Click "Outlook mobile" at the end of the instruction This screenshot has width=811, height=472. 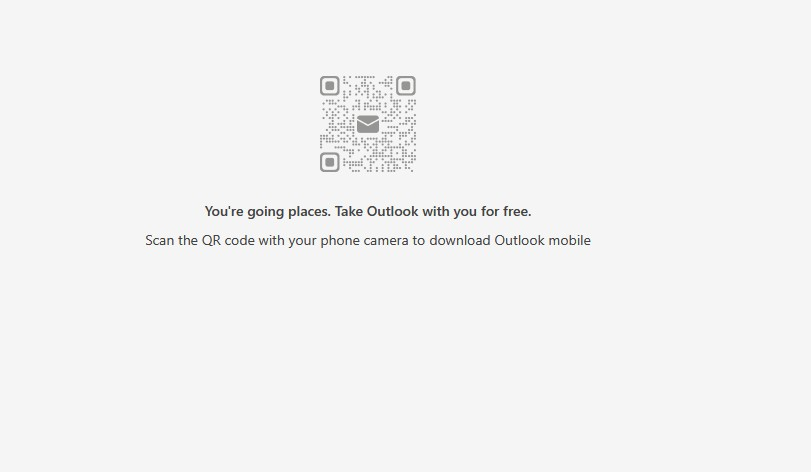click(543, 240)
